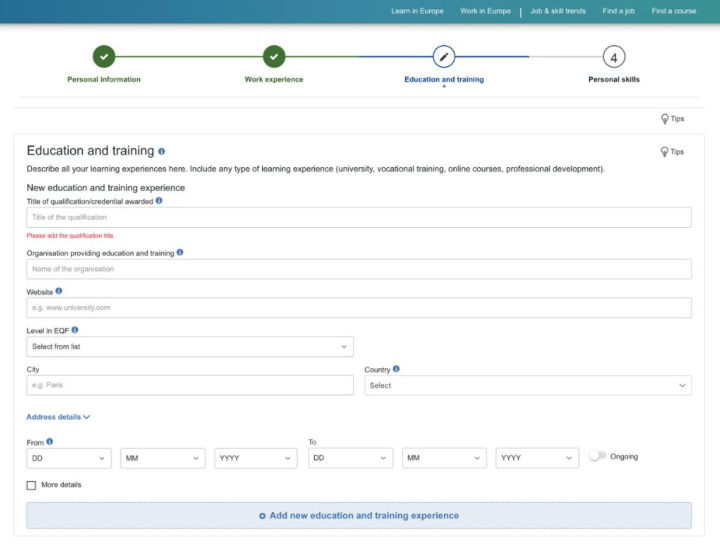Open the Level in EQF dropdown list
720x558 pixels.
click(190, 347)
